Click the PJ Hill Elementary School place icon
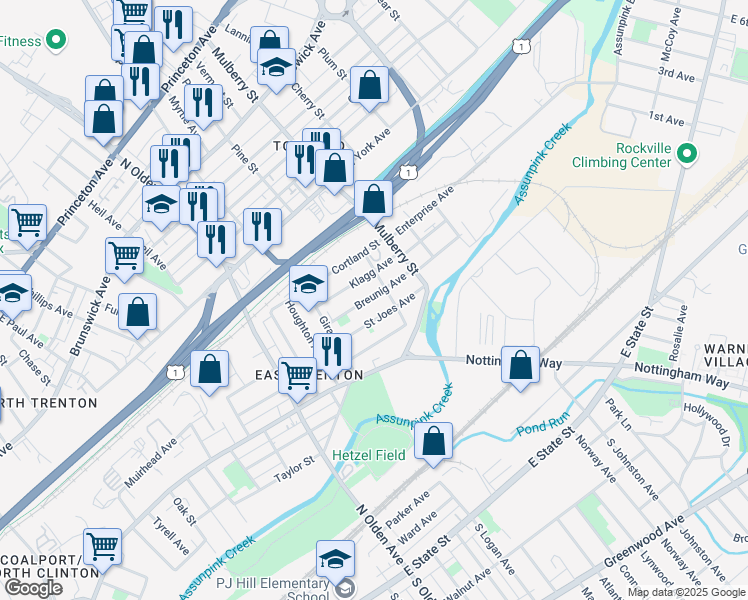This screenshot has width=748, height=600. [x=344, y=589]
